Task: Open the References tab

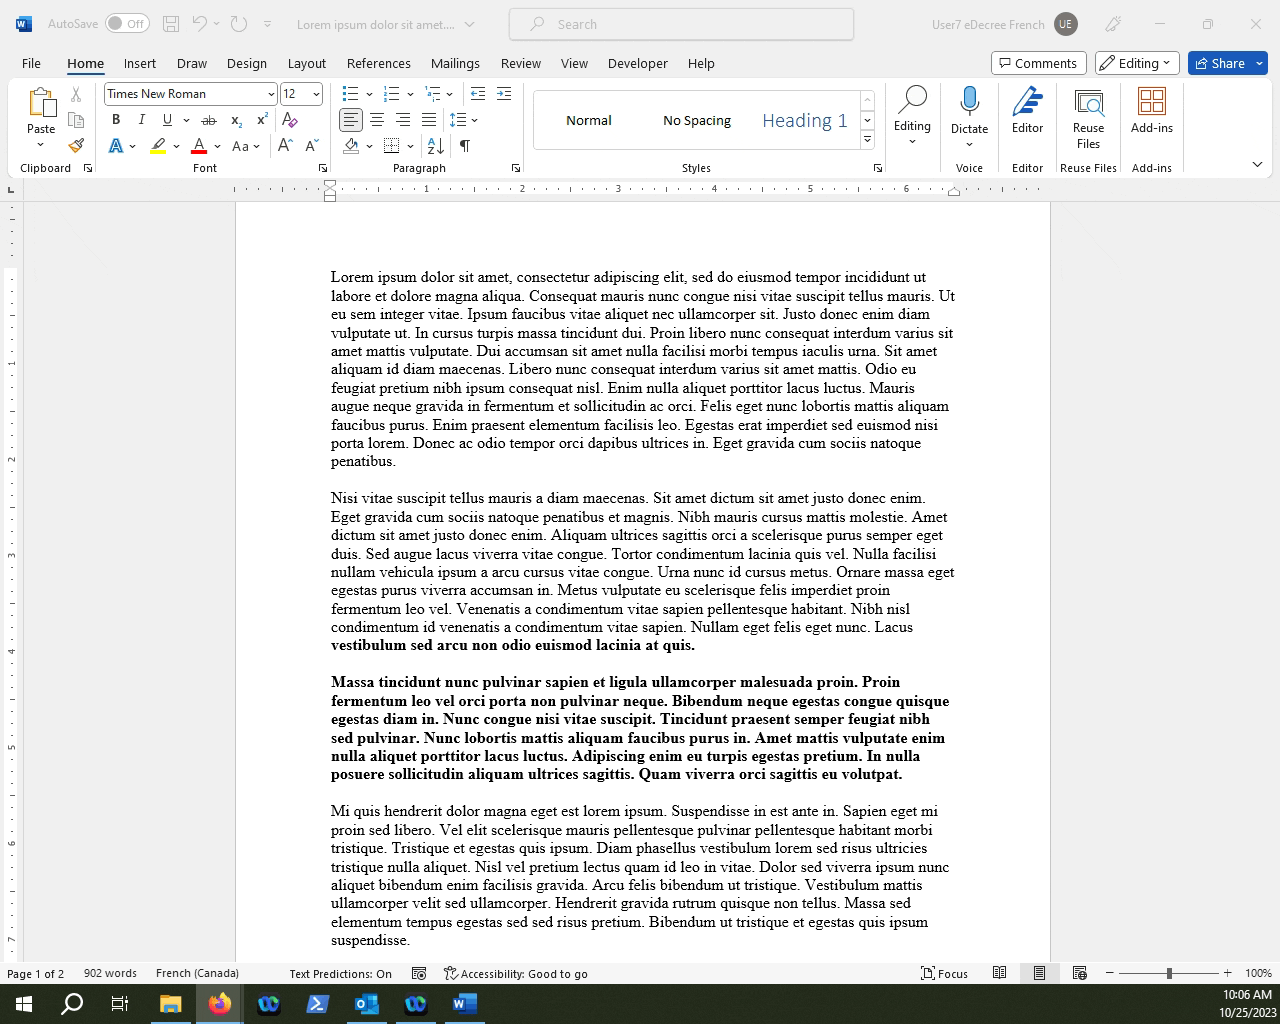Action: 379,63
